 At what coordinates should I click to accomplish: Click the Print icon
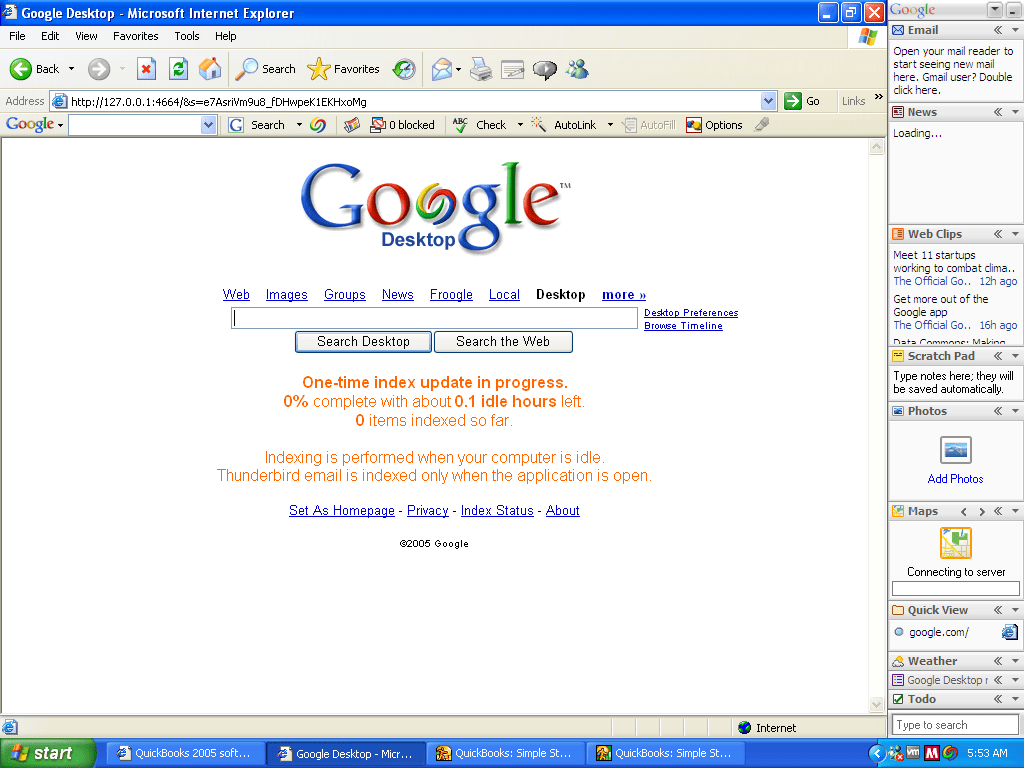(481, 69)
